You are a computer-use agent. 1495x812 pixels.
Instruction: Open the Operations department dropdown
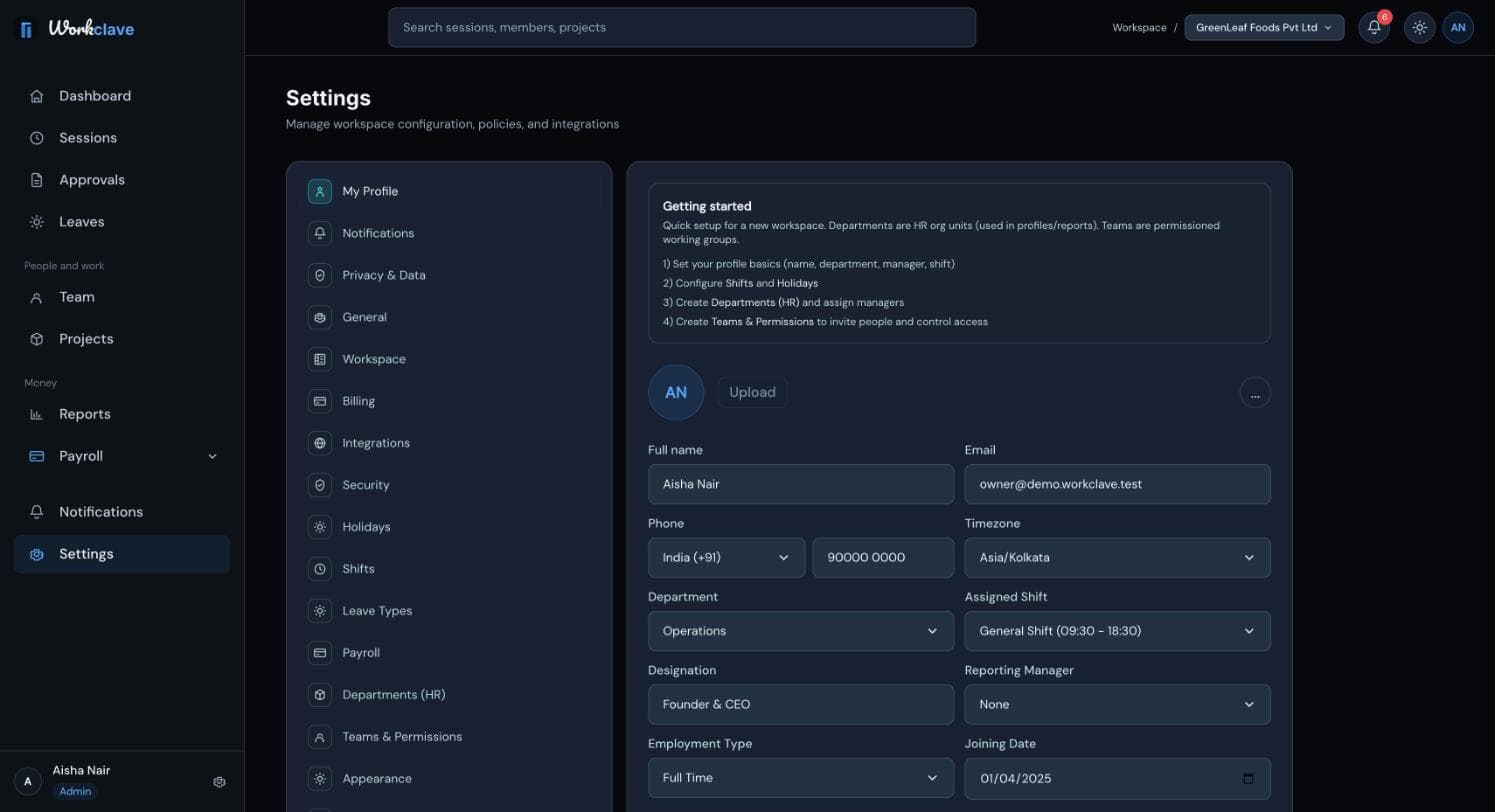(x=800, y=631)
